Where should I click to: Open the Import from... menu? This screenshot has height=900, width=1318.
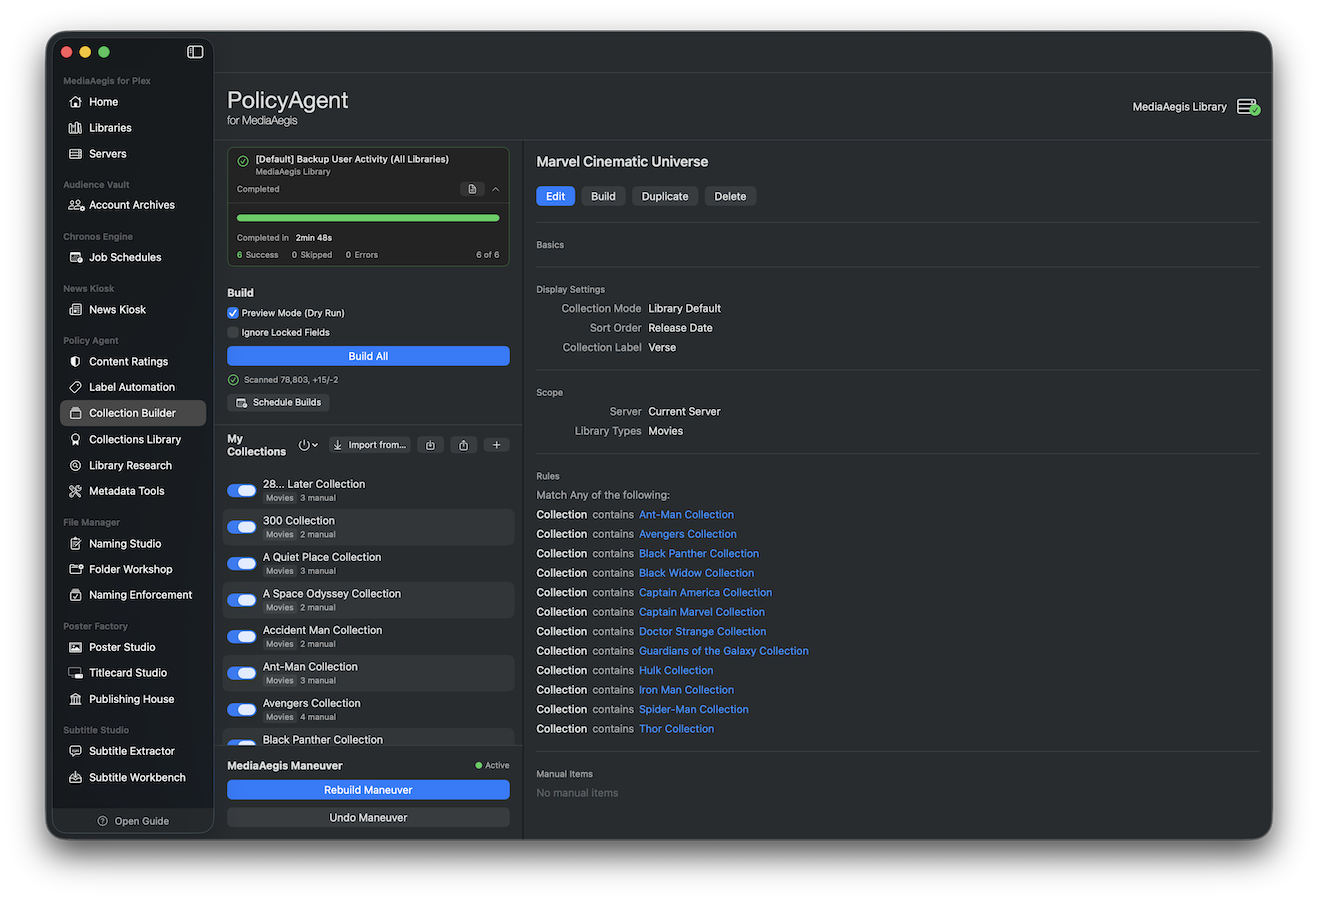pos(370,445)
